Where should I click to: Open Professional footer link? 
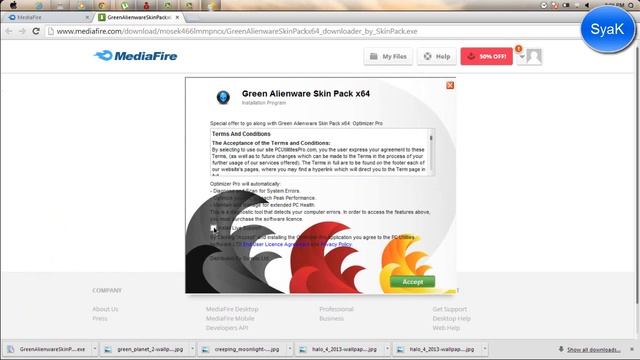click(x=336, y=309)
